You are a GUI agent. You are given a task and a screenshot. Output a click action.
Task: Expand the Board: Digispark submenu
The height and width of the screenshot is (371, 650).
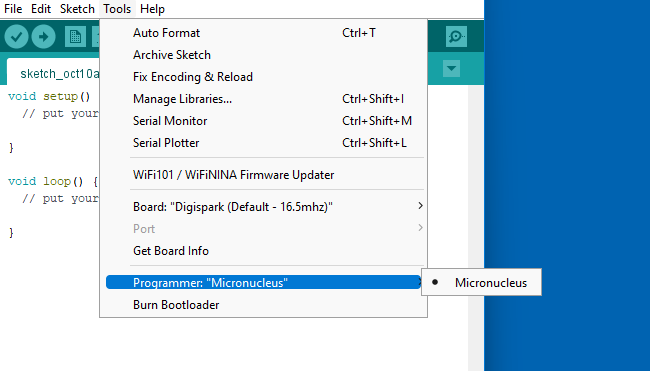tap(264, 206)
